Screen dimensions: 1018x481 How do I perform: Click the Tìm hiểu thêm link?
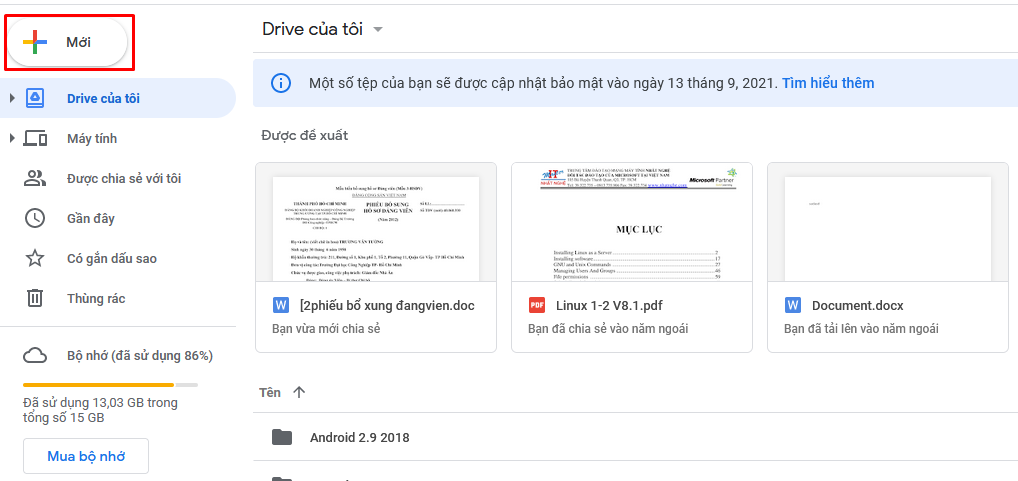click(x=828, y=83)
